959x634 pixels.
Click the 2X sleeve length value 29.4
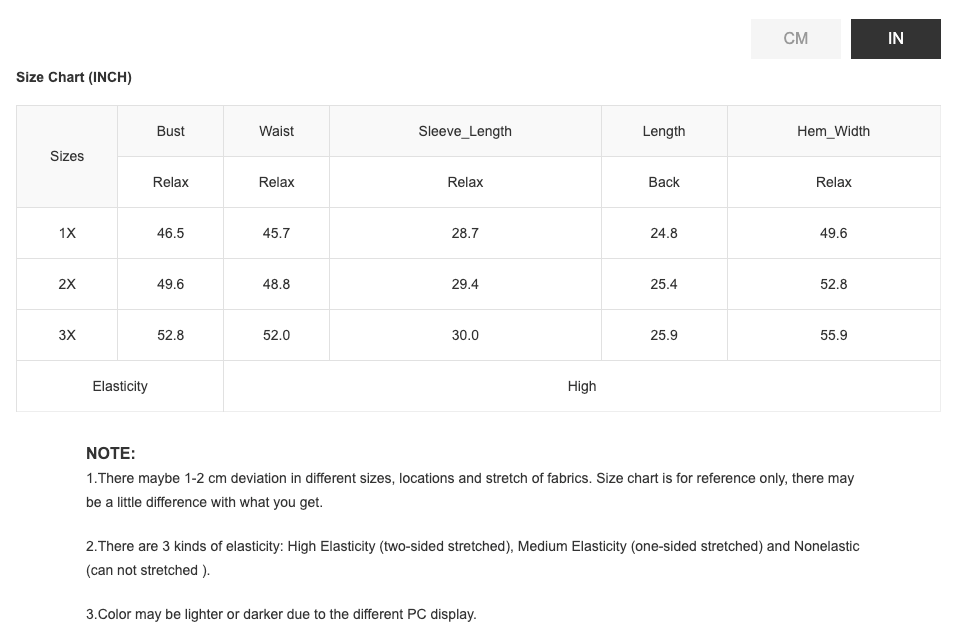point(465,284)
